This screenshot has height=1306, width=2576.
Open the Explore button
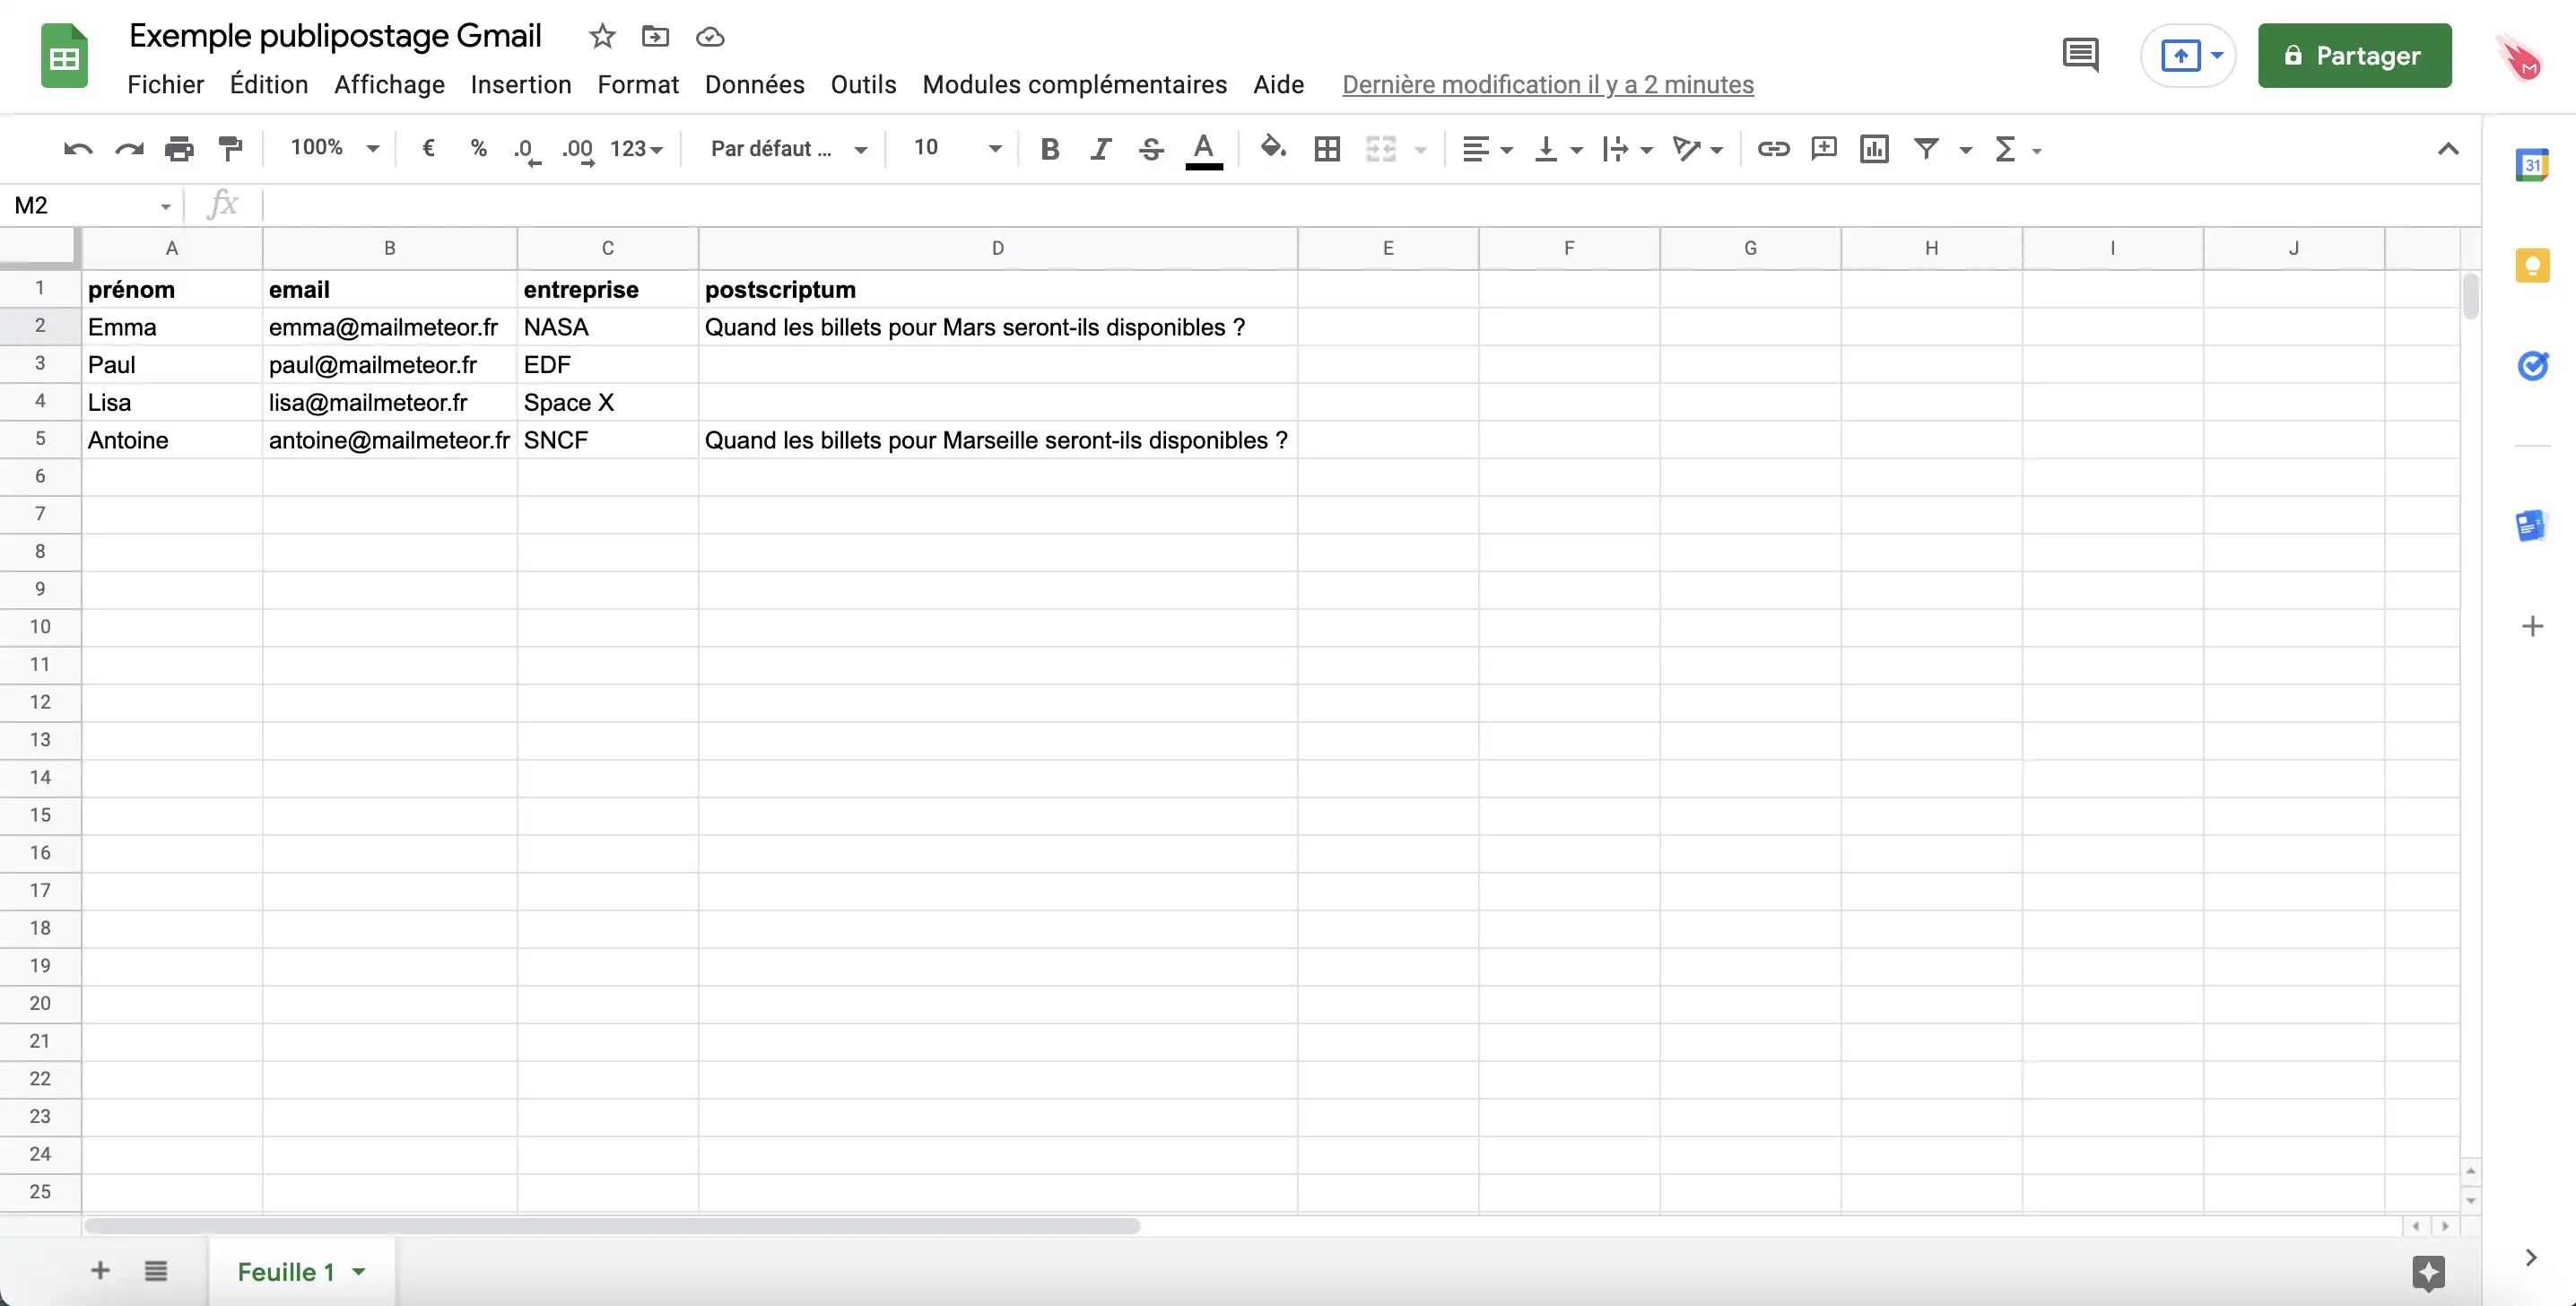(2428, 1273)
